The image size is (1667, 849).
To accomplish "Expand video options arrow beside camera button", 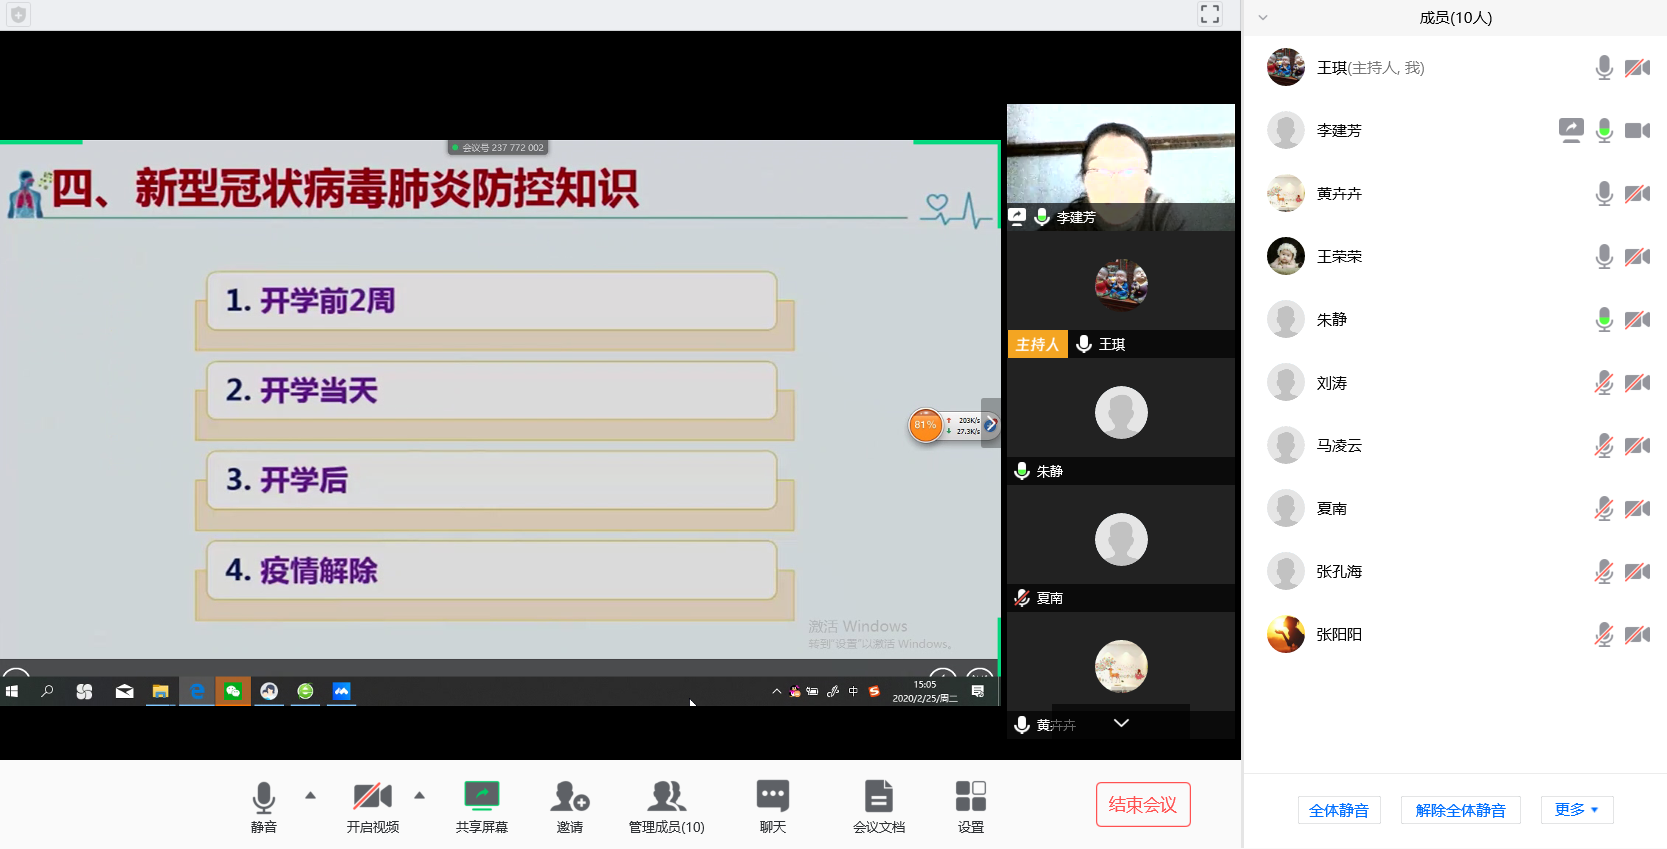I will [x=420, y=796].
